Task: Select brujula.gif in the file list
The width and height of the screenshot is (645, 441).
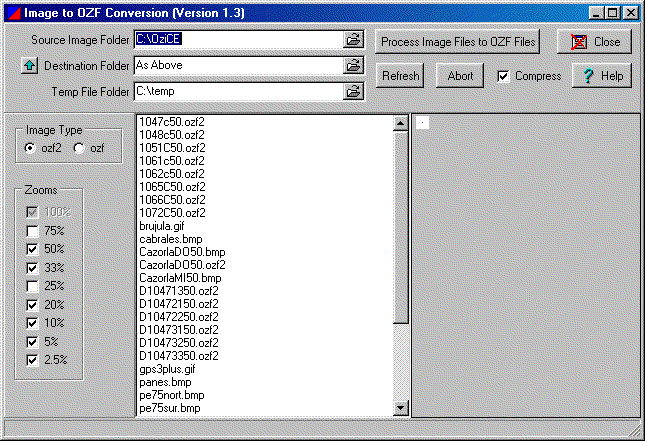Action: [162, 226]
